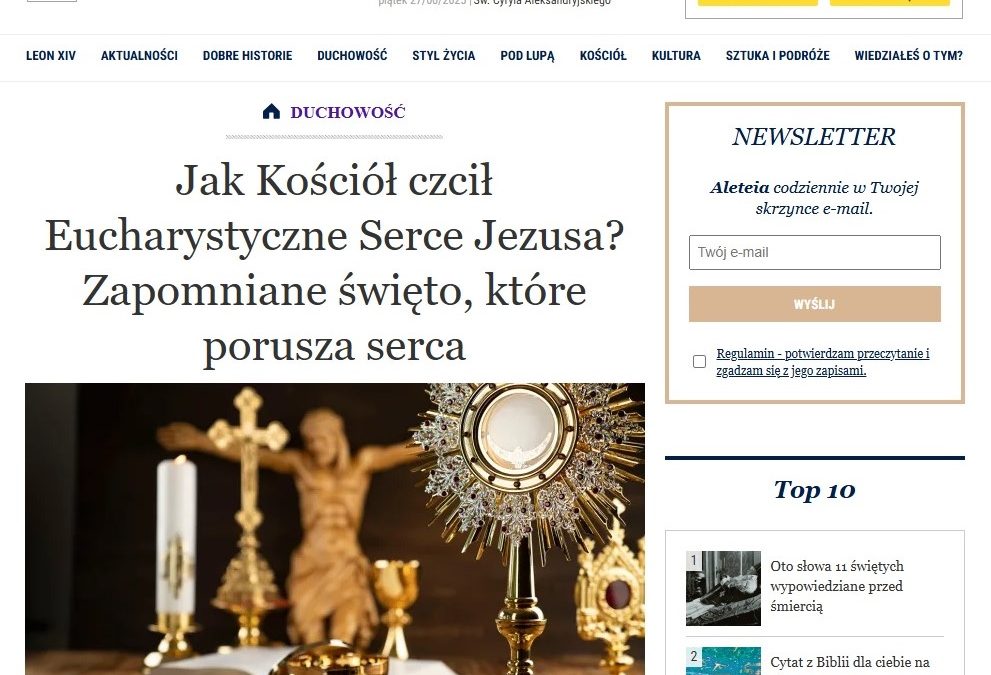The image size is (991, 675).
Task: Submit newsletter with the WYŚLIJ button
Action: 815,304
